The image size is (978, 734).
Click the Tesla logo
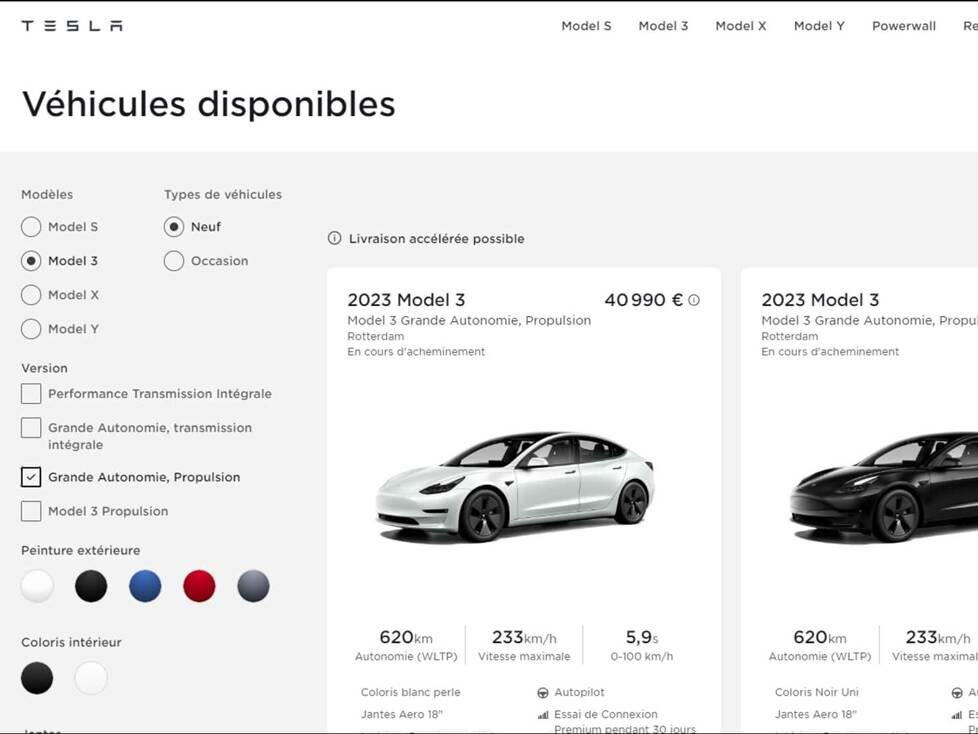(72, 26)
